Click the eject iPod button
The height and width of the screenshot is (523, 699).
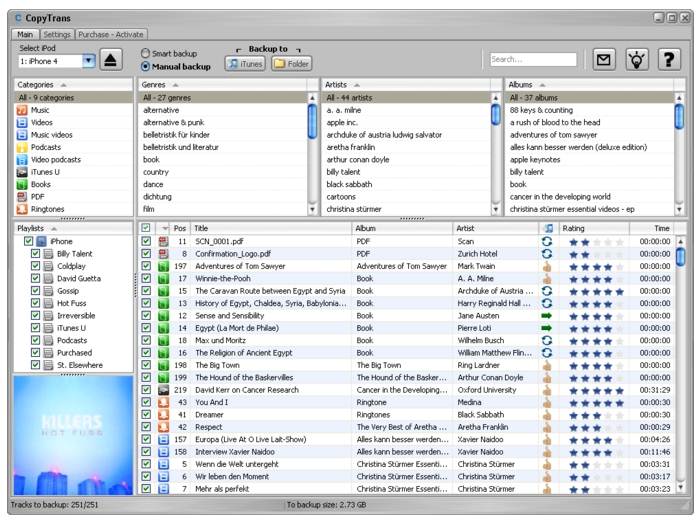pos(111,60)
